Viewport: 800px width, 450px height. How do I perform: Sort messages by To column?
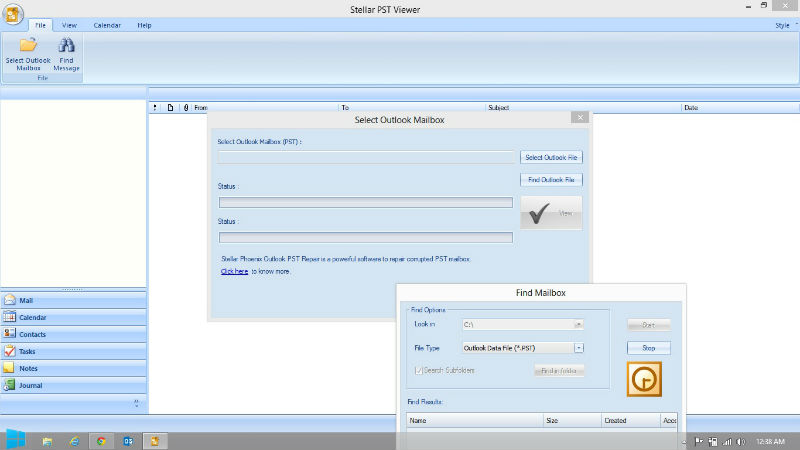[412, 108]
